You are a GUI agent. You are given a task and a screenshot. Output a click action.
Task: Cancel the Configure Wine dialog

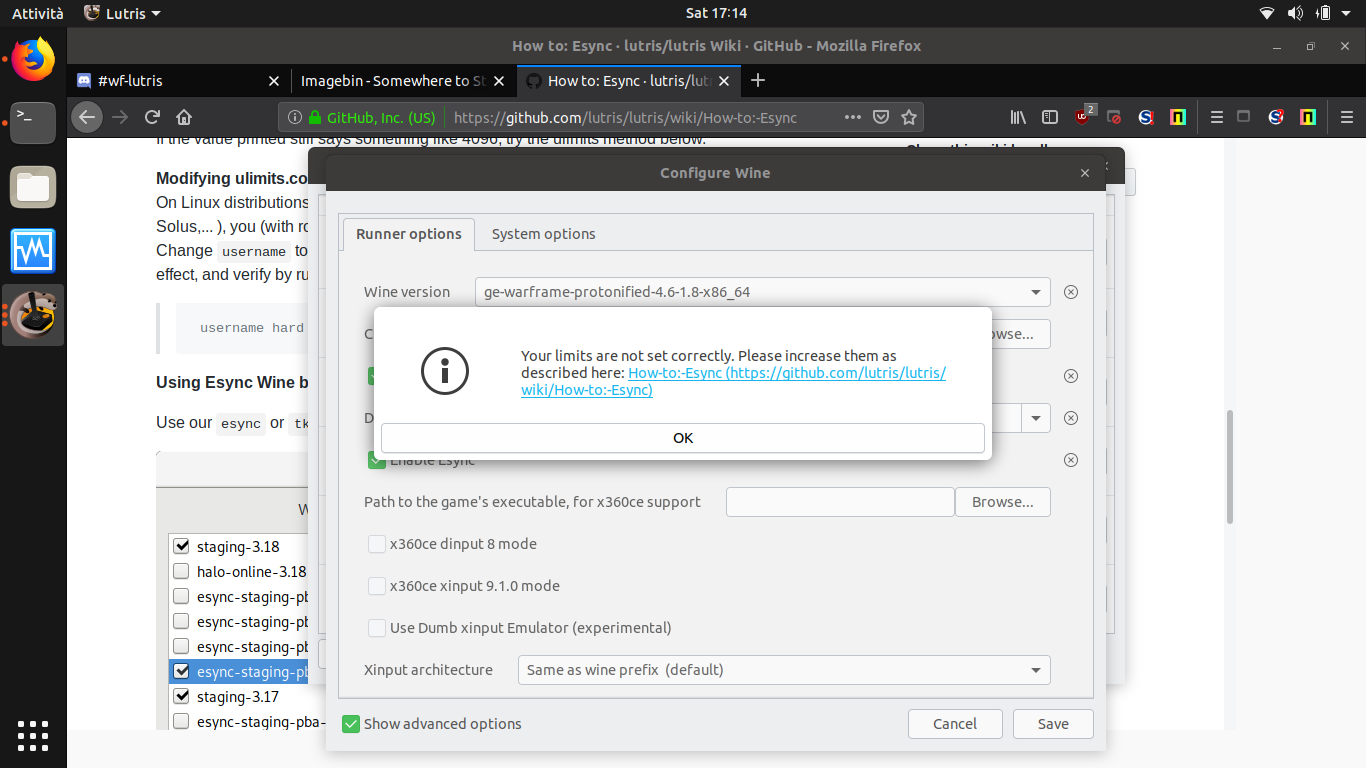tap(955, 724)
